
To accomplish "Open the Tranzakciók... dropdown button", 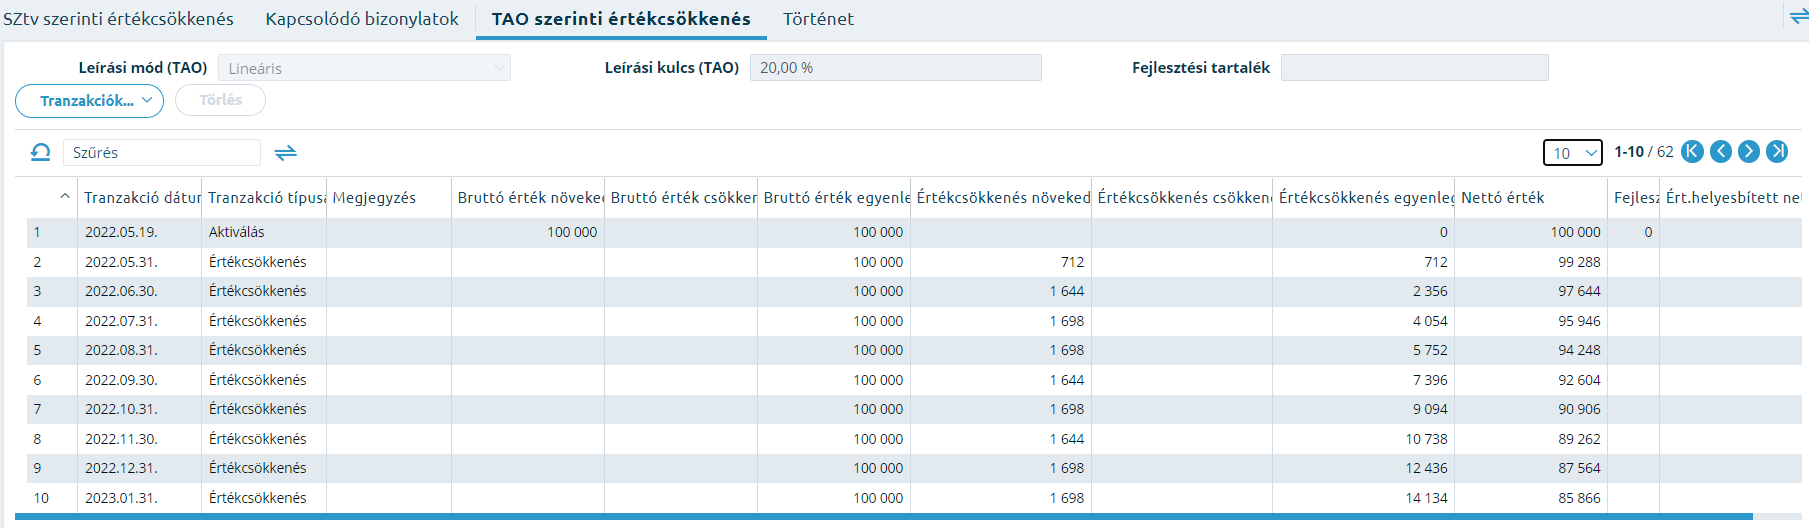I will (x=89, y=101).
